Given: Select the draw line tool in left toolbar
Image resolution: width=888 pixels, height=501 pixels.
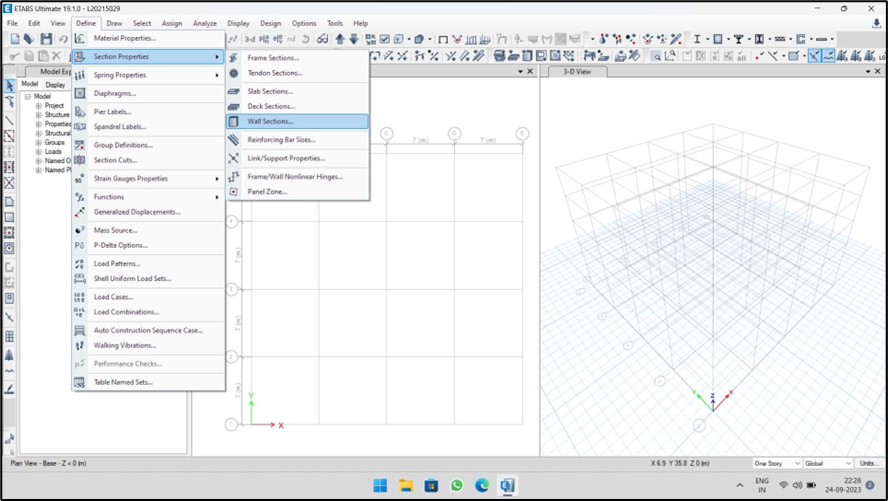Looking at the screenshot, I should click(10, 120).
